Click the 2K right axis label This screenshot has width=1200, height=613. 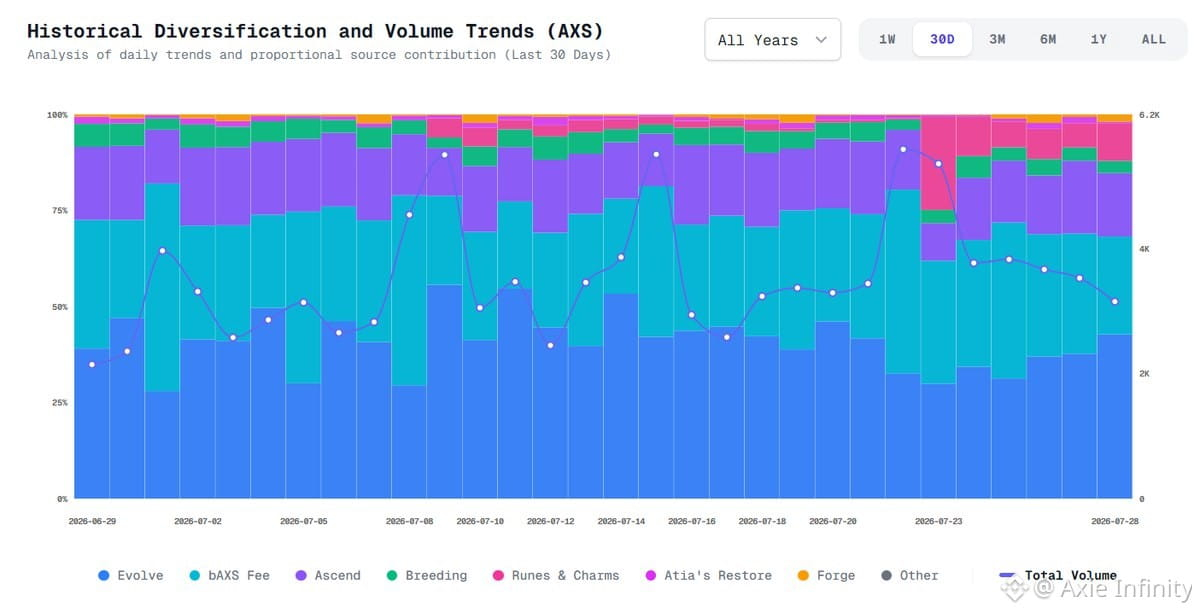pos(1144,373)
